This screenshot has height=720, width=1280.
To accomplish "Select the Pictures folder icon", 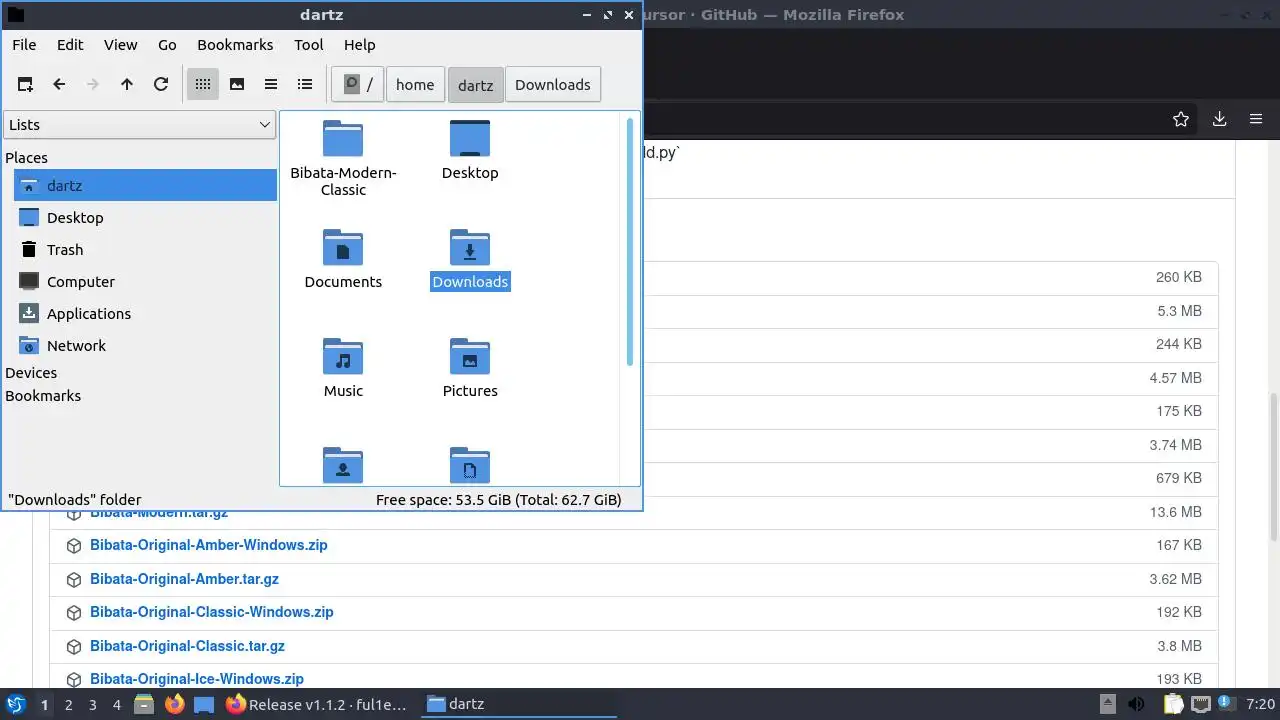I will point(470,357).
